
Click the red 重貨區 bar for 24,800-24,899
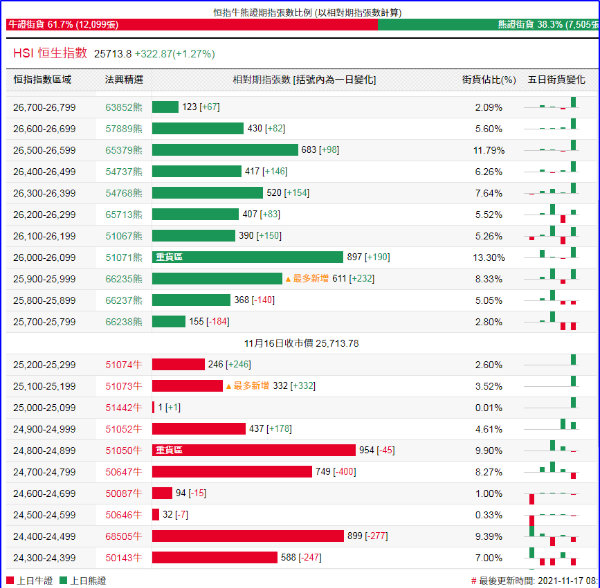253,451
